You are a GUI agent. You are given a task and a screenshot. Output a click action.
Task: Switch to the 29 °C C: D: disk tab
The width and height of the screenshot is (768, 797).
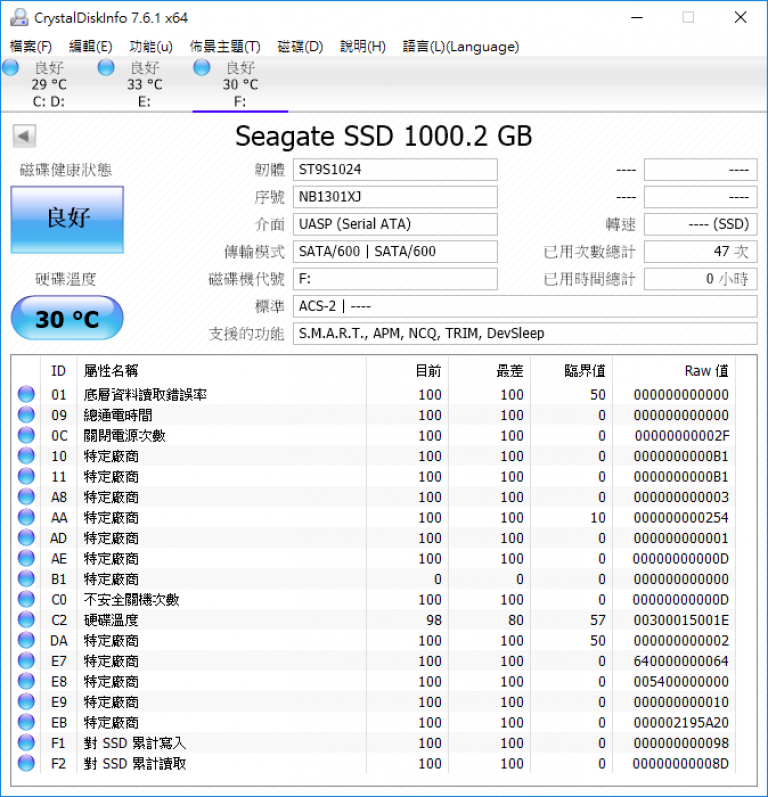coord(49,84)
